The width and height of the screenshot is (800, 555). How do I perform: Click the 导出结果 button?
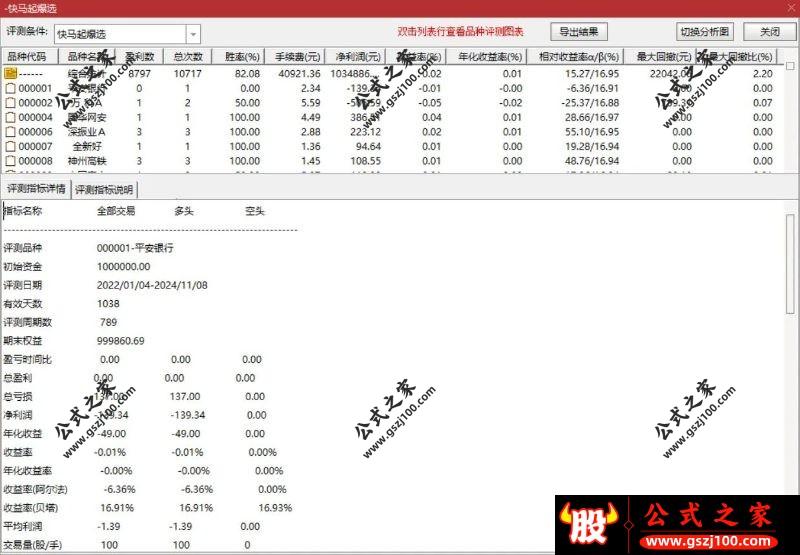click(579, 32)
